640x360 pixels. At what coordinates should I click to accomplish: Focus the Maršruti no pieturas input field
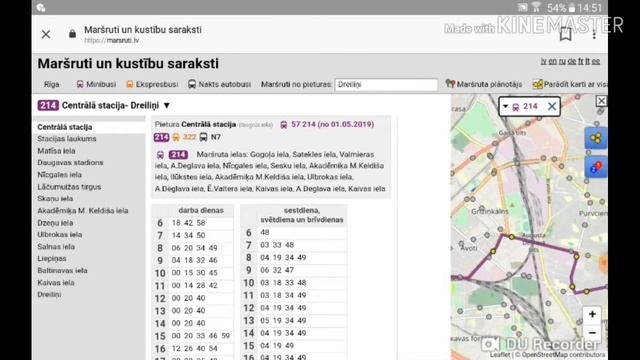386,84
